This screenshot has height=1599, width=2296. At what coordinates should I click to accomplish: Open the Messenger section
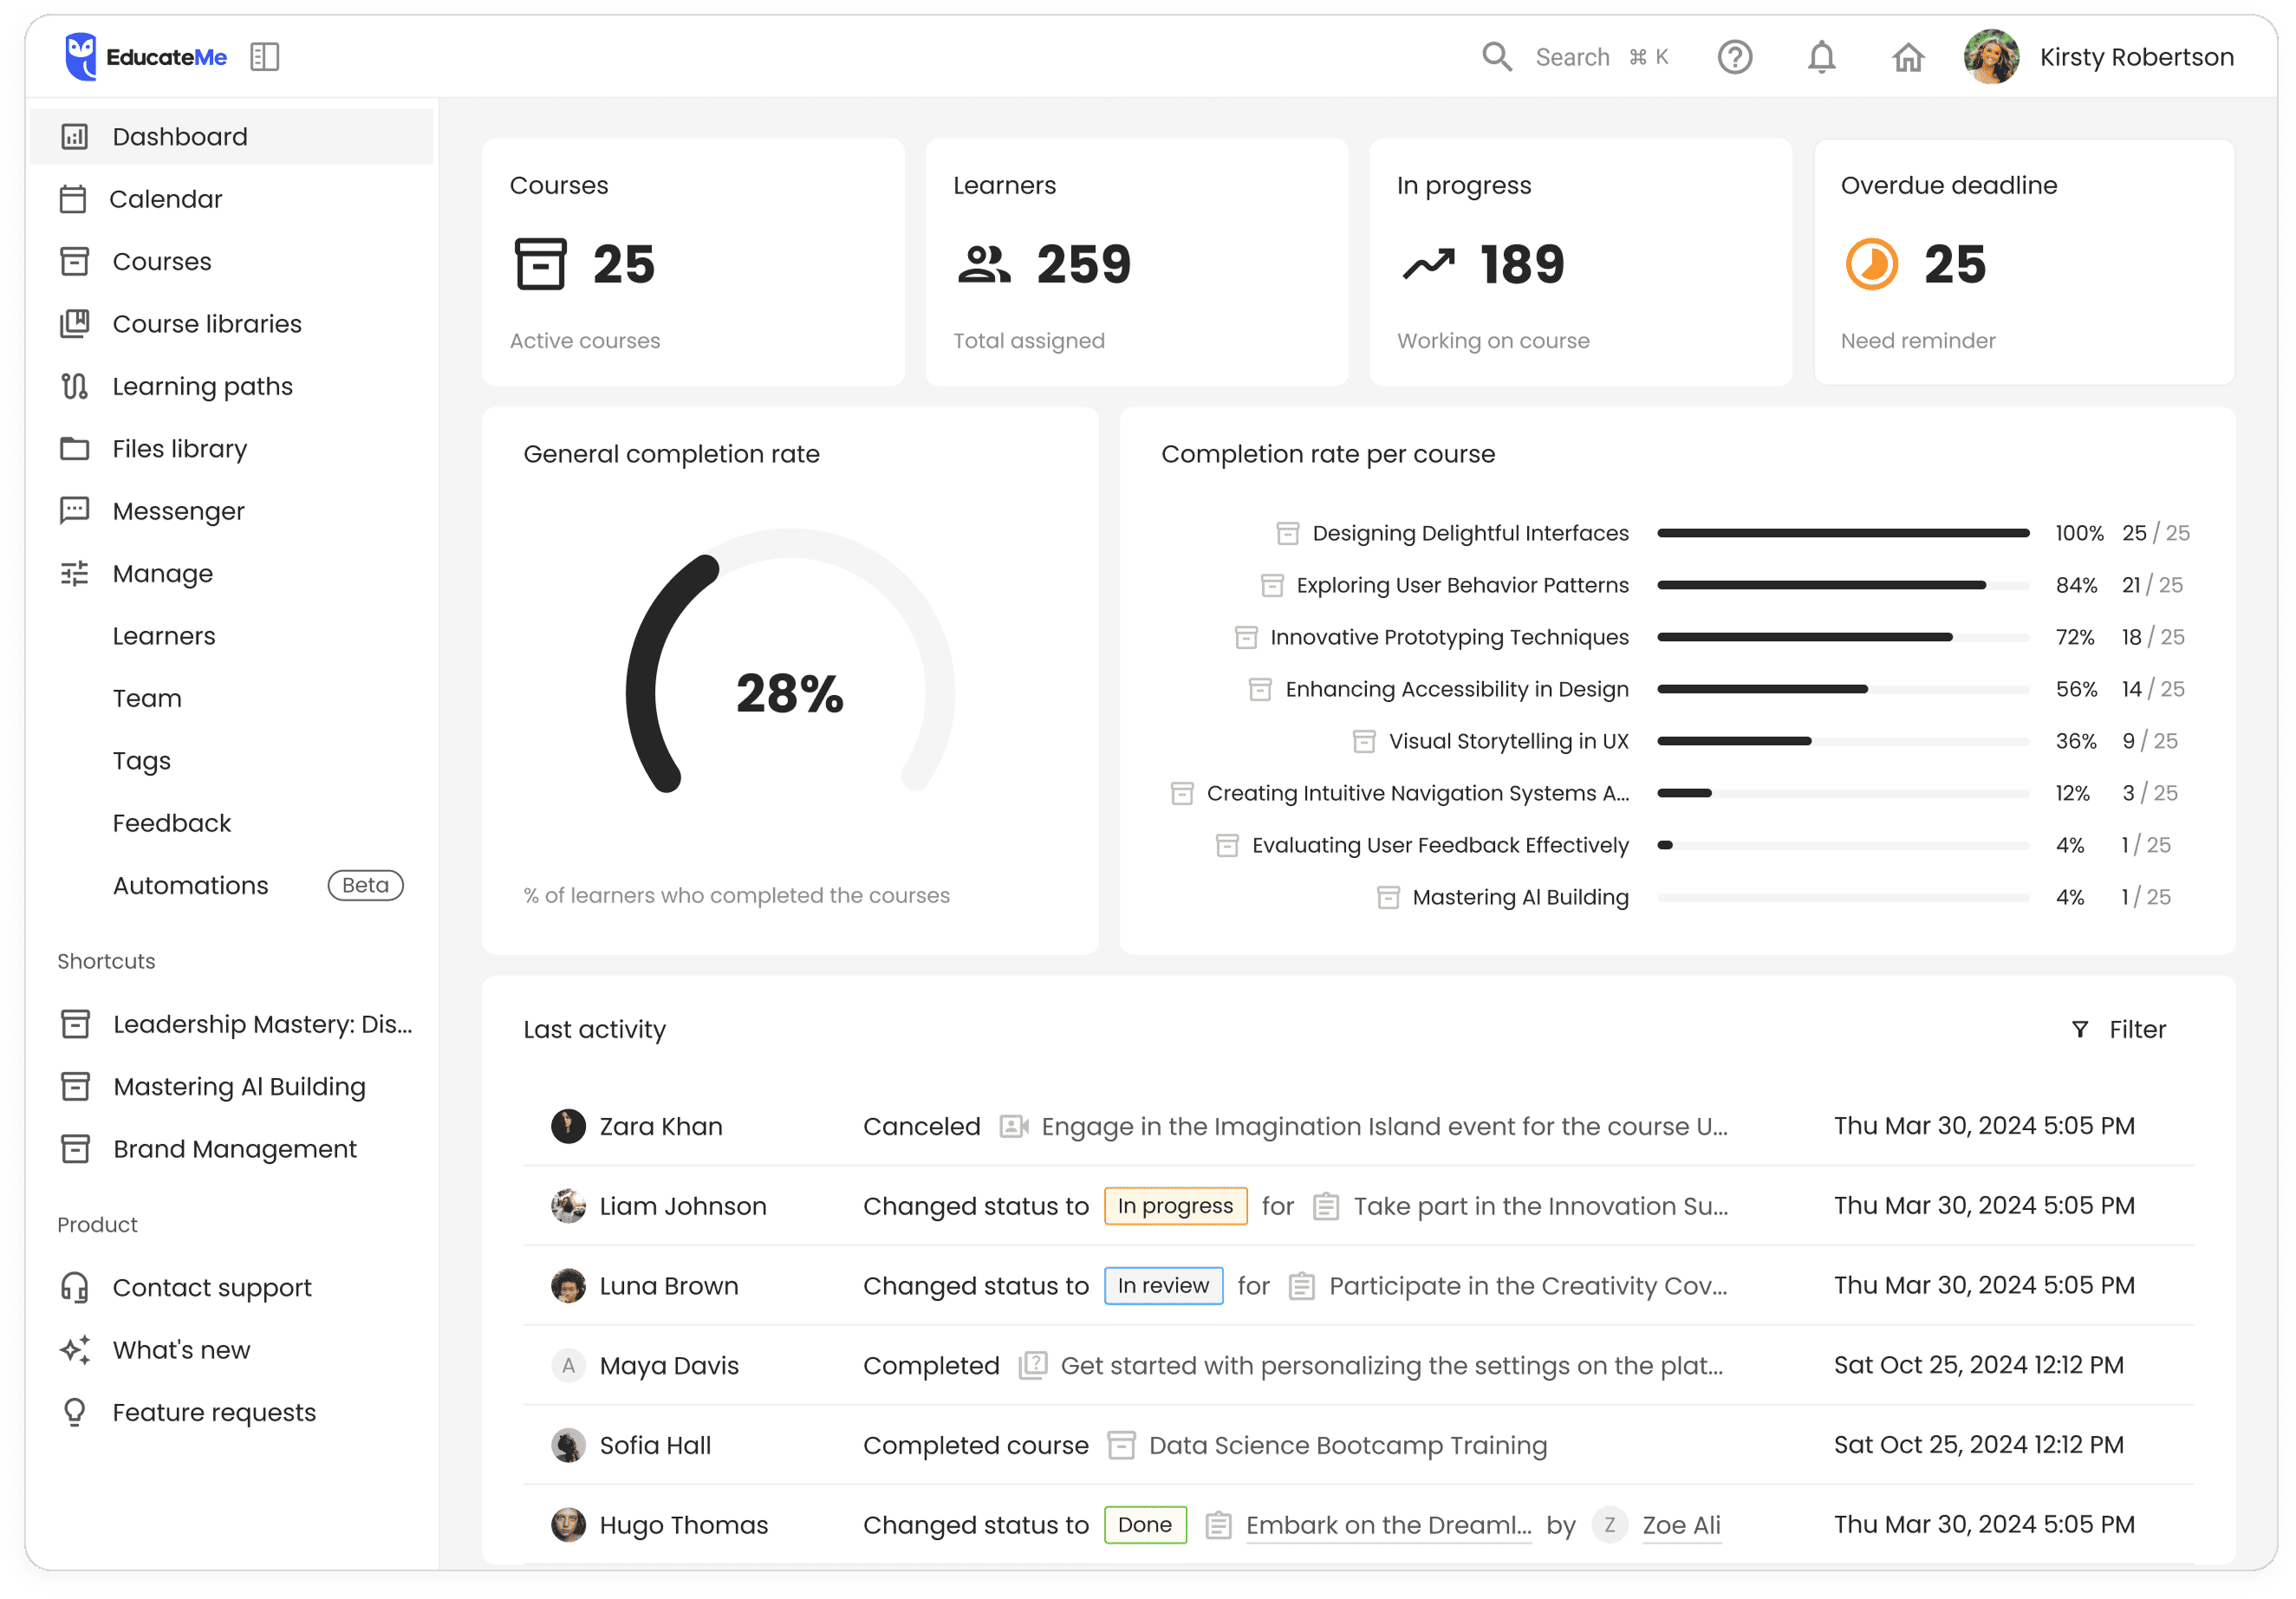(x=178, y=510)
